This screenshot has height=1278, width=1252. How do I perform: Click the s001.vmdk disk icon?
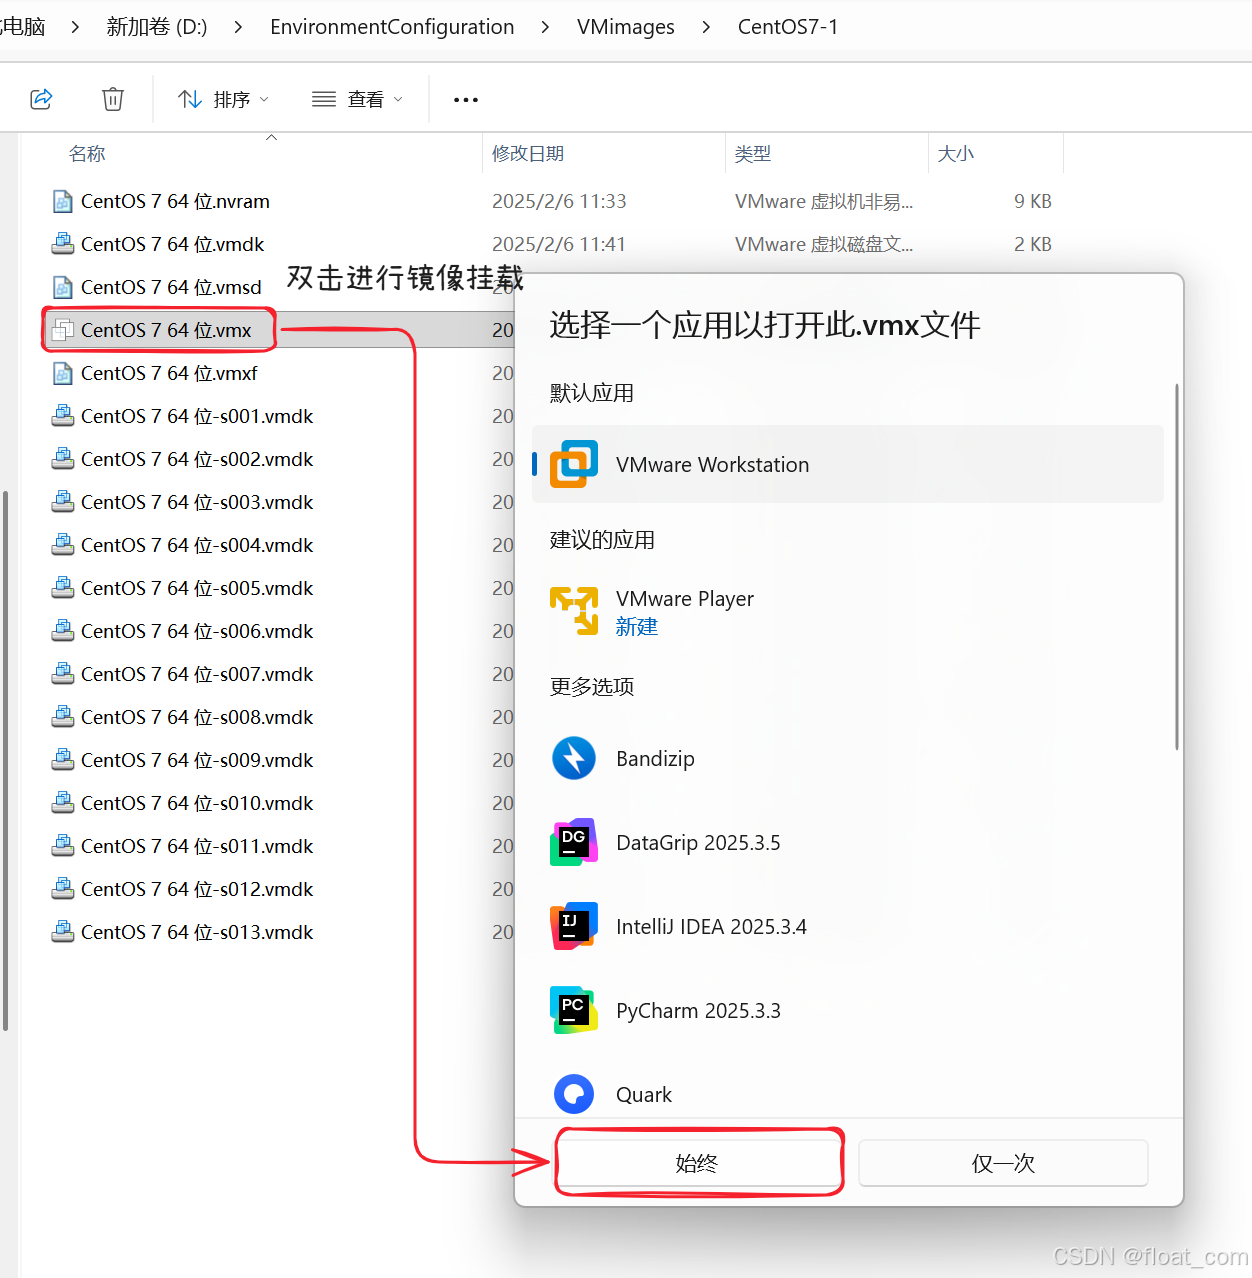coord(63,415)
